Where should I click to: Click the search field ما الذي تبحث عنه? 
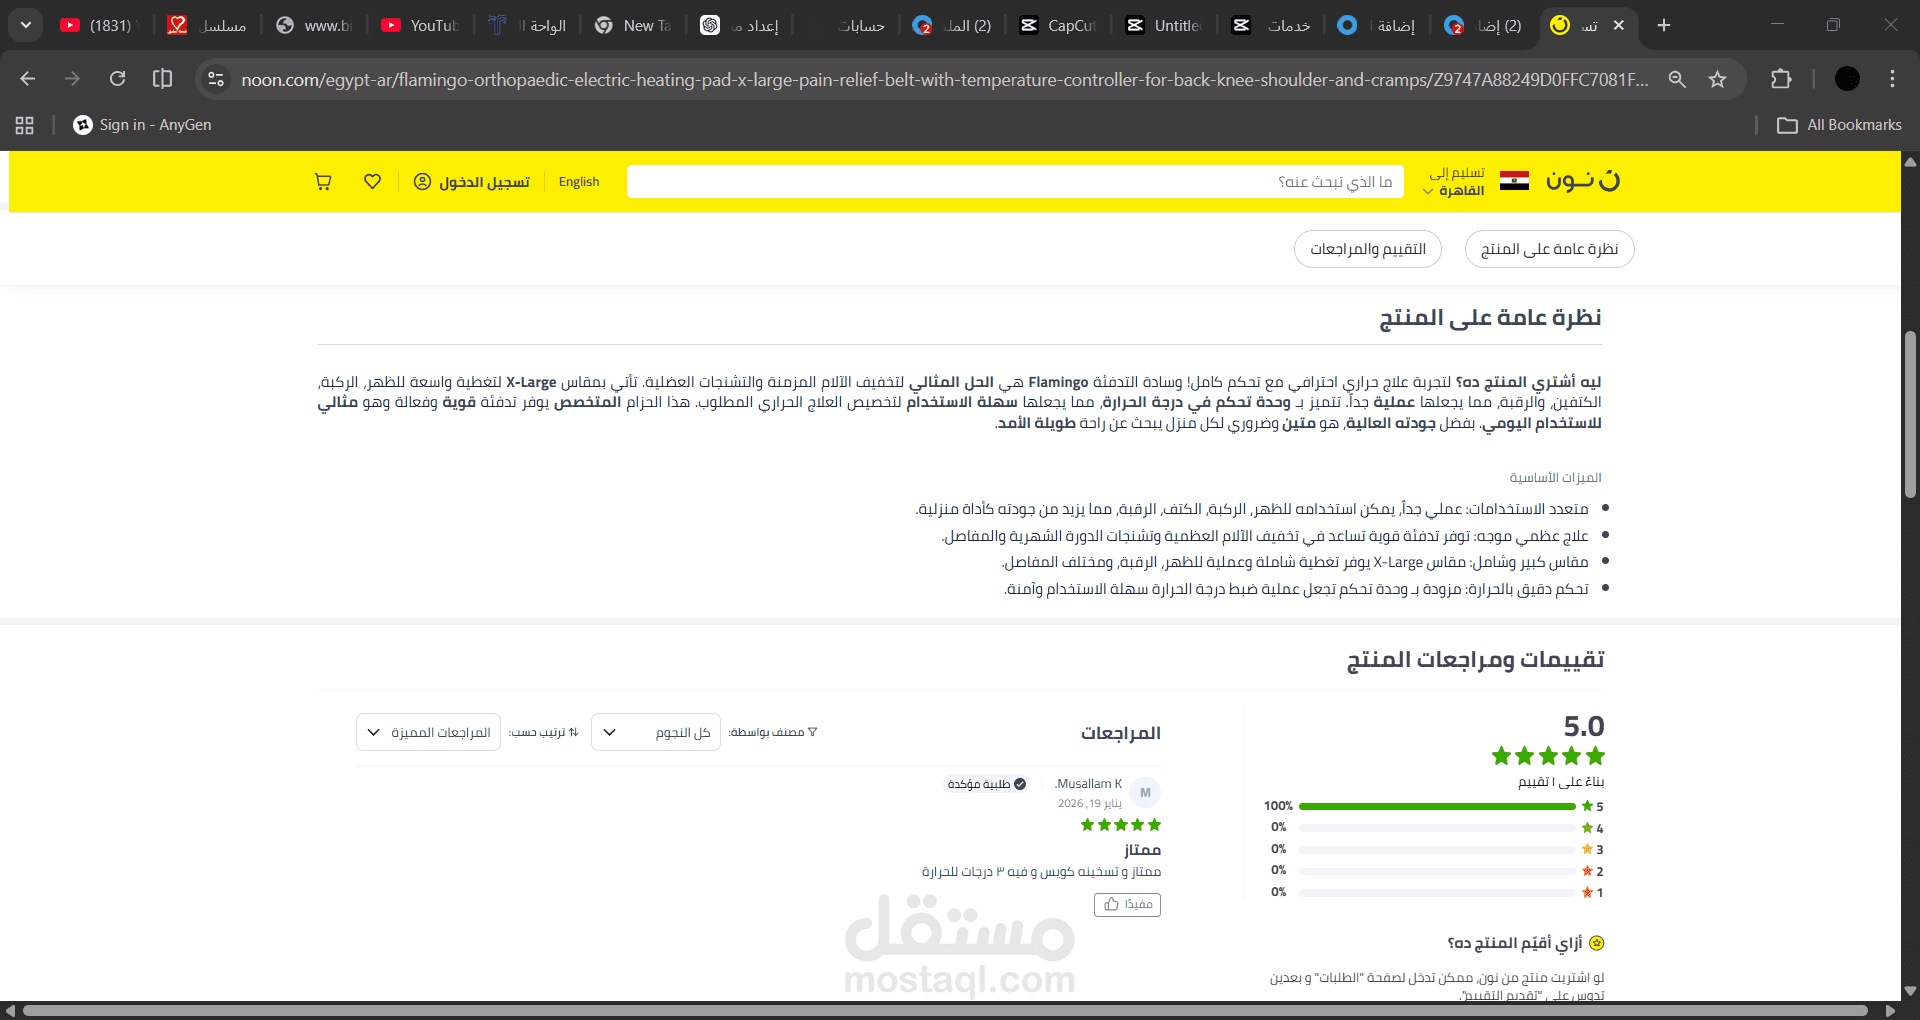pyautogui.click(x=1015, y=182)
